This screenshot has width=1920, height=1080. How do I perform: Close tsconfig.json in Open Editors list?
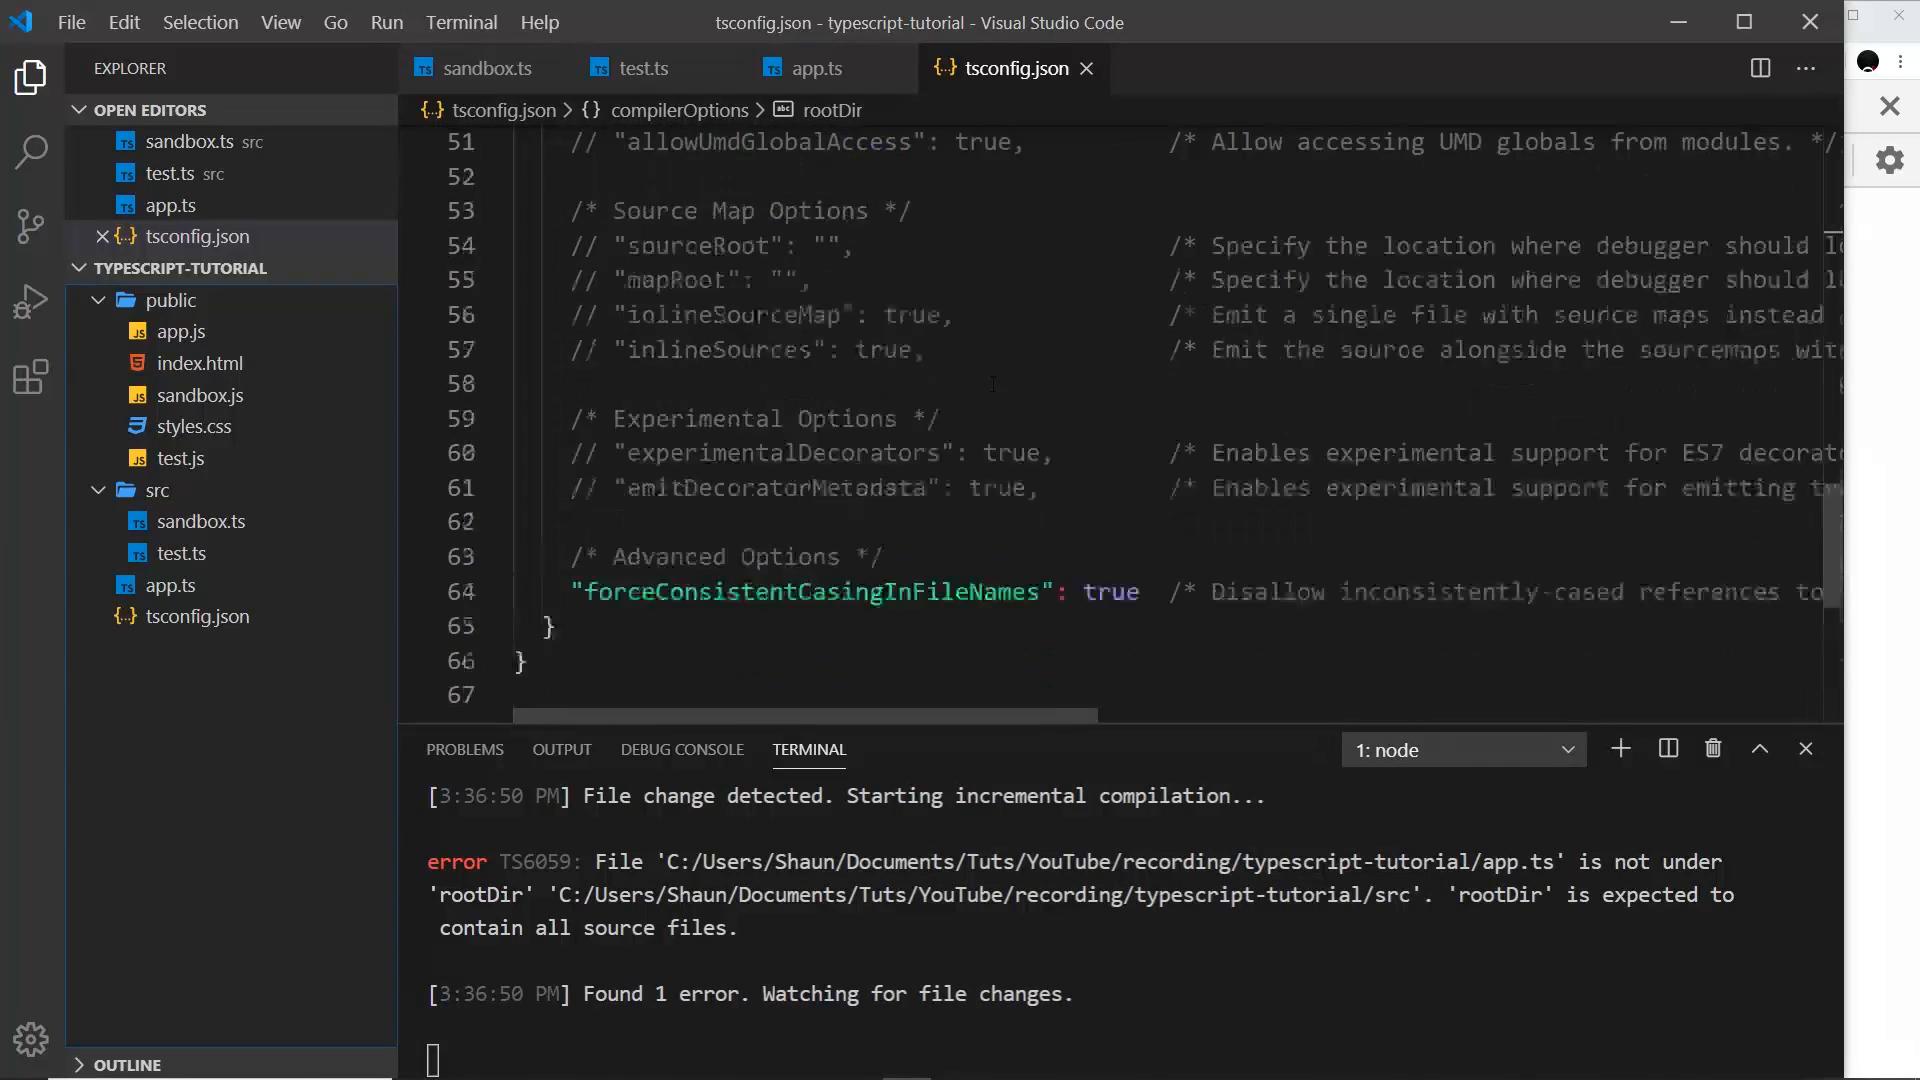pos(102,237)
